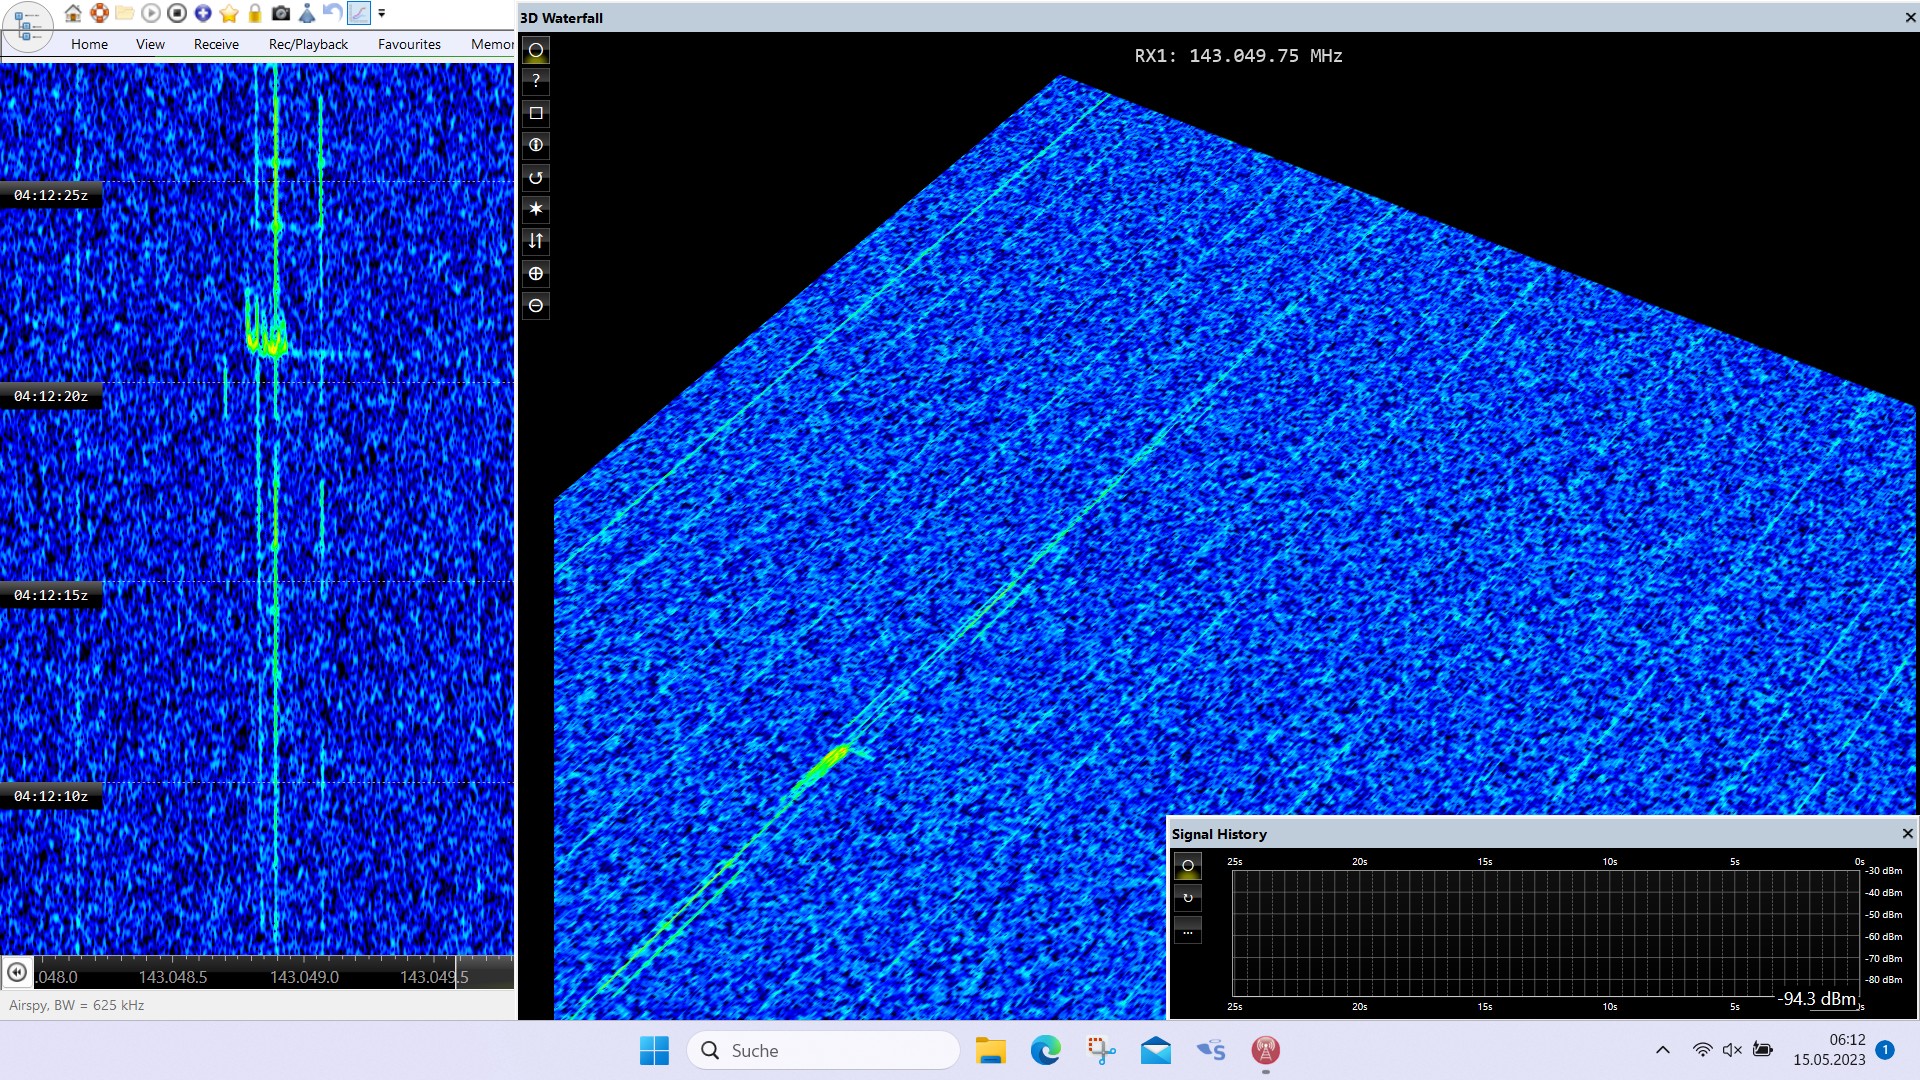Click the open folder icon
The width and height of the screenshot is (1920, 1080).
coord(125,13)
